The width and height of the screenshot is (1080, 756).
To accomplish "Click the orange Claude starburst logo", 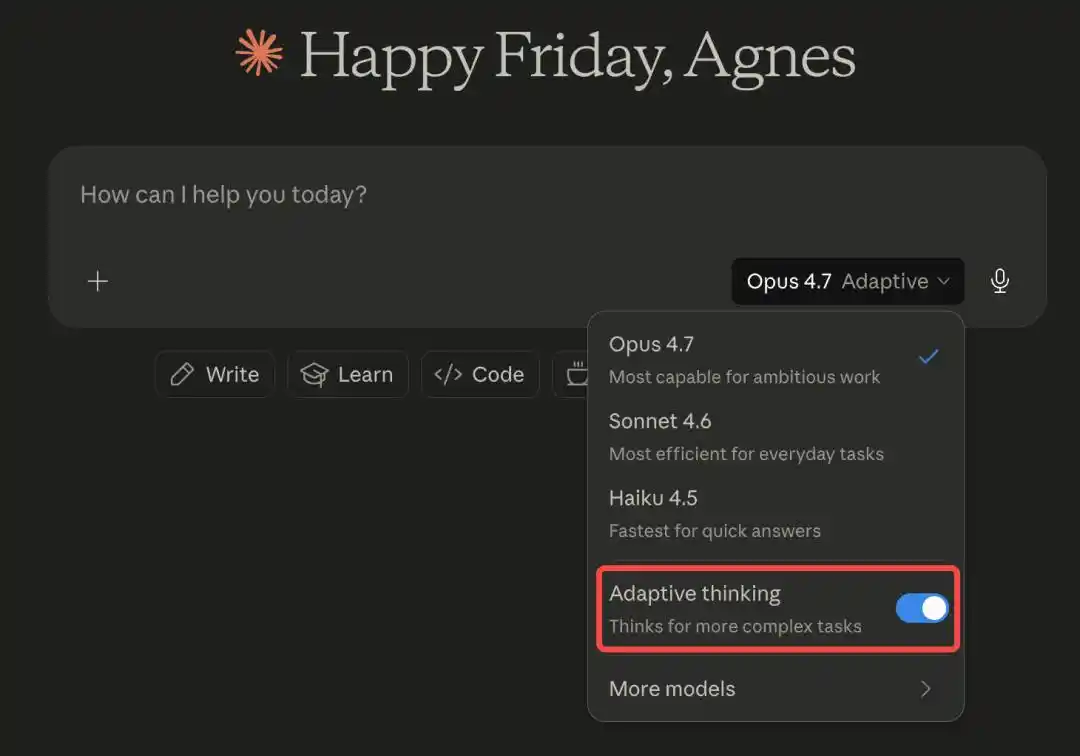I will tap(259, 52).
